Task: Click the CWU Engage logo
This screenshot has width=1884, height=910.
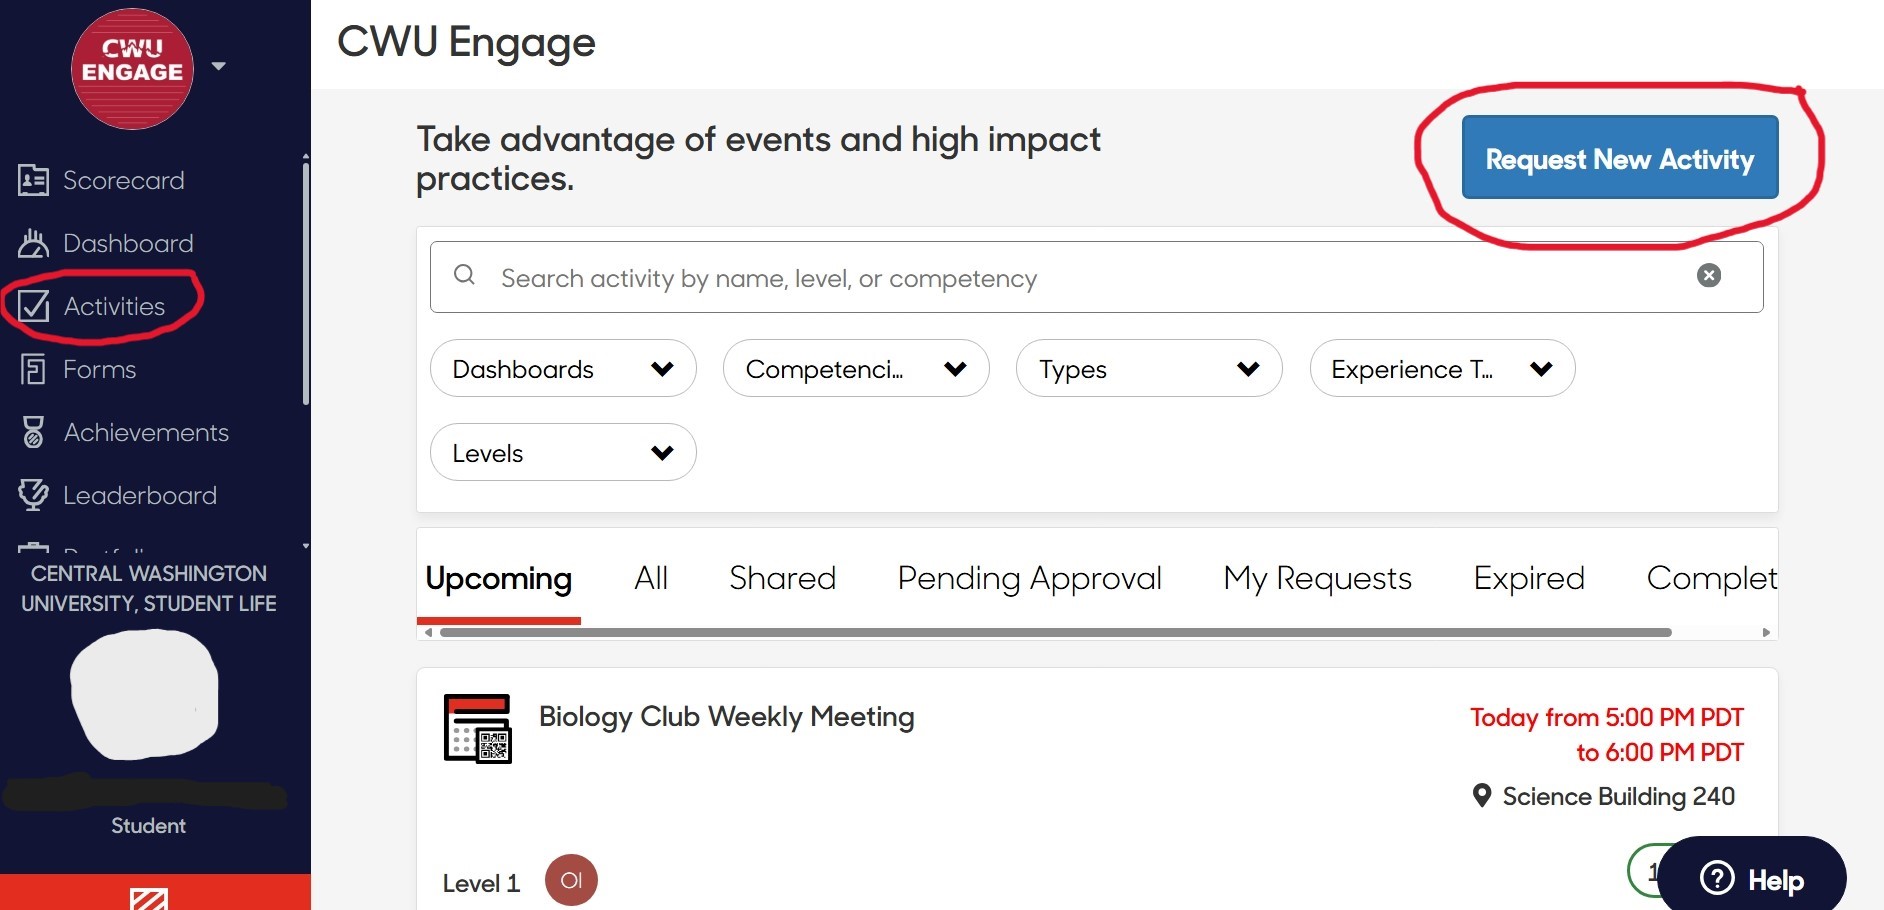Action: tap(130, 68)
